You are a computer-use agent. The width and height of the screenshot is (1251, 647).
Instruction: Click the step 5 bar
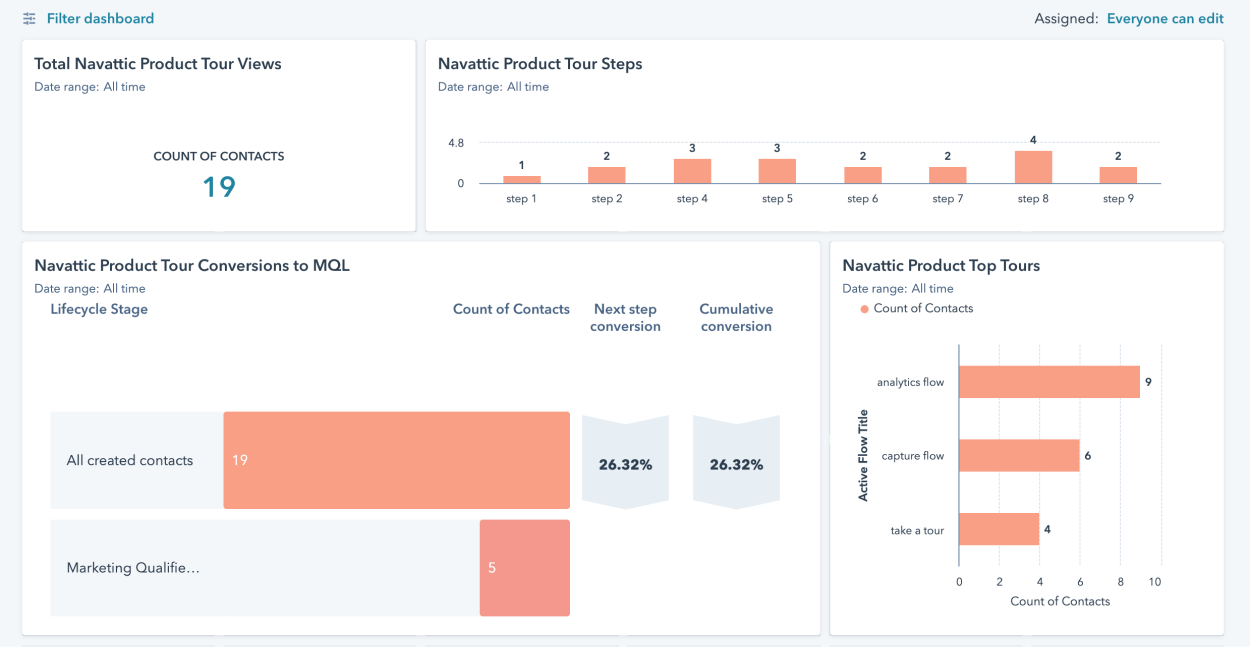777,171
